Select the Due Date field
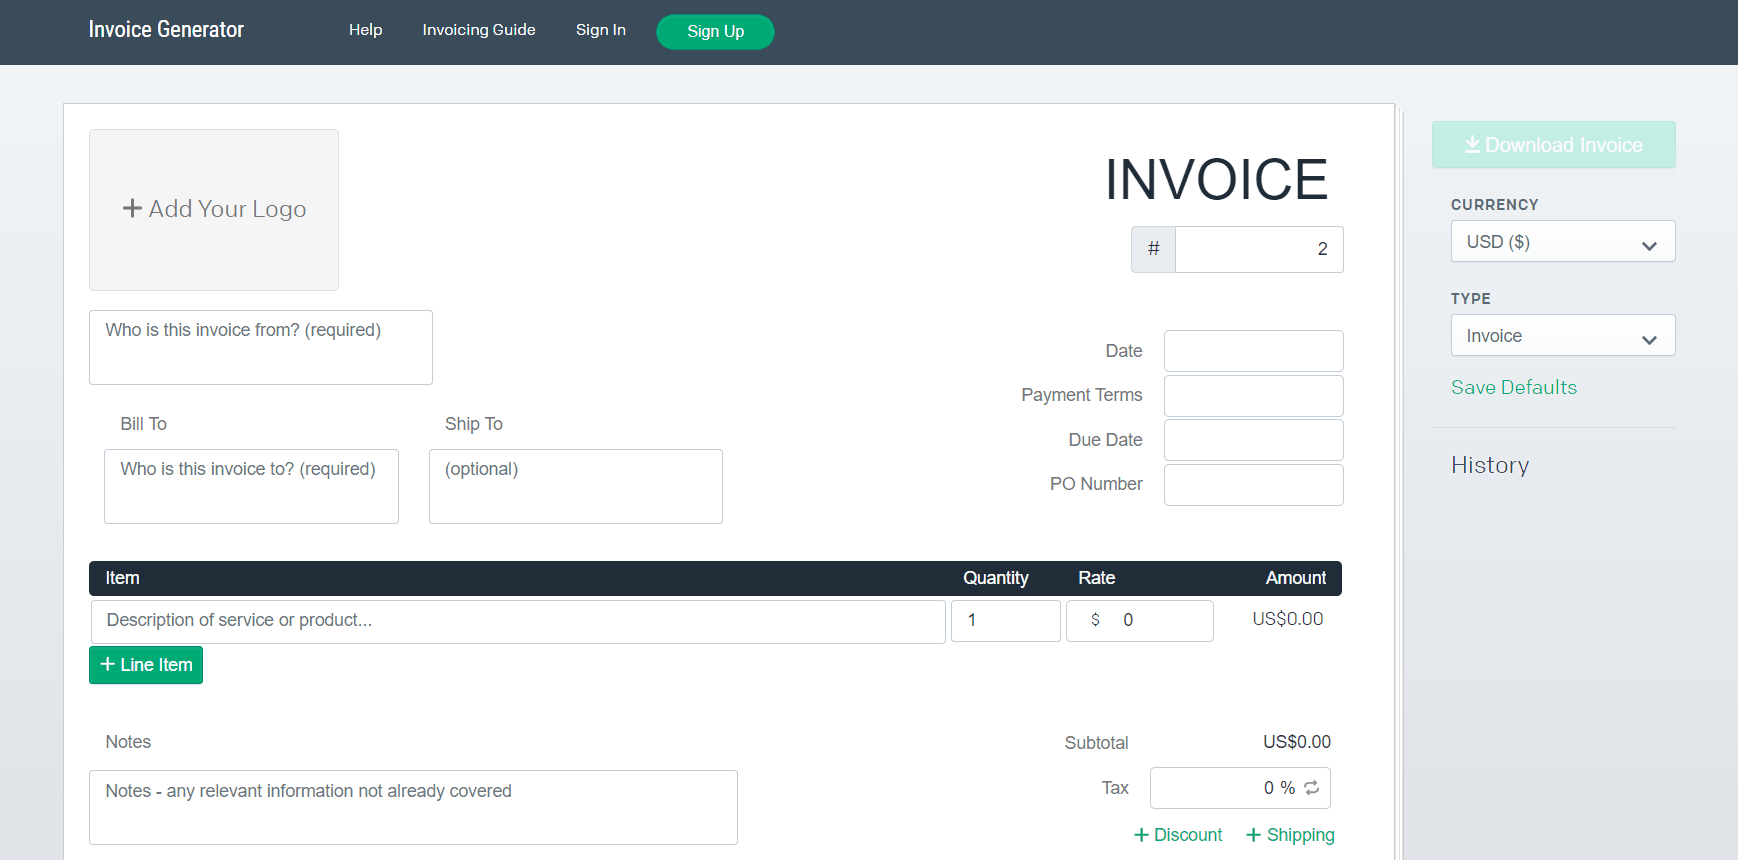1738x860 pixels. click(x=1253, y=440)
